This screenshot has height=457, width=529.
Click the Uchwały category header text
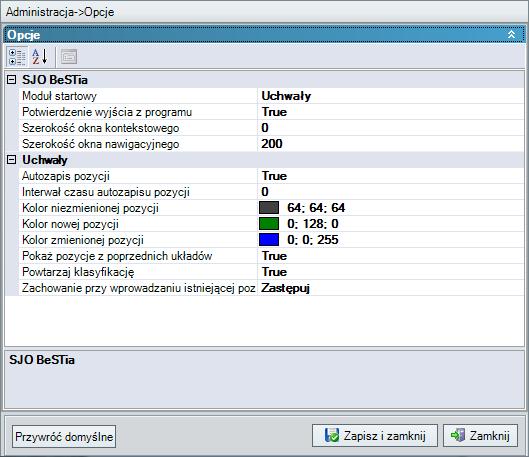[x=45, y=160]
